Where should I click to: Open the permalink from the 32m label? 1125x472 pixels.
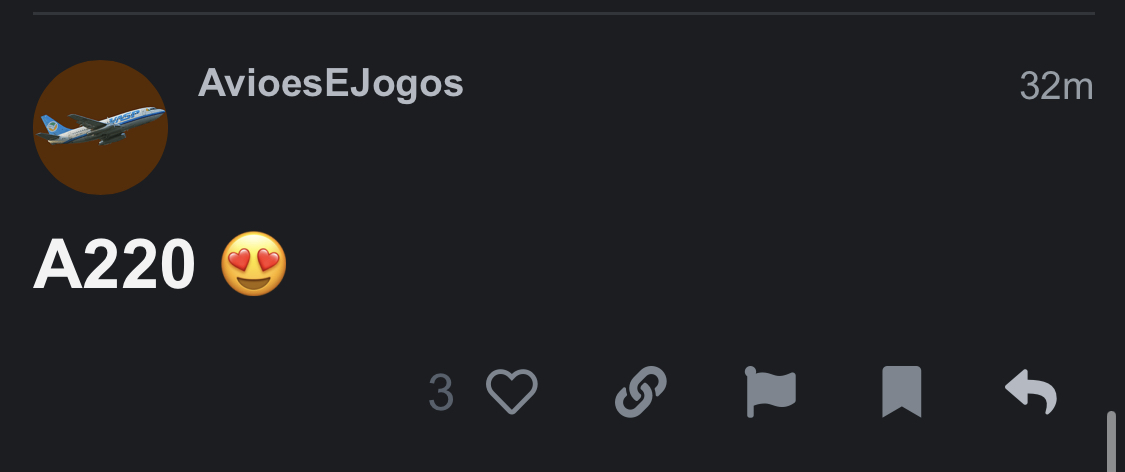[x=1056, y=86]
